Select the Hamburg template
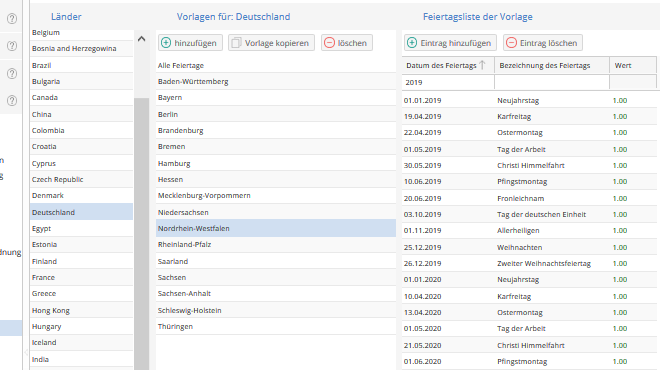Image resolution: width=660 pixels, height=370 pixels. [x=276, y=163]
